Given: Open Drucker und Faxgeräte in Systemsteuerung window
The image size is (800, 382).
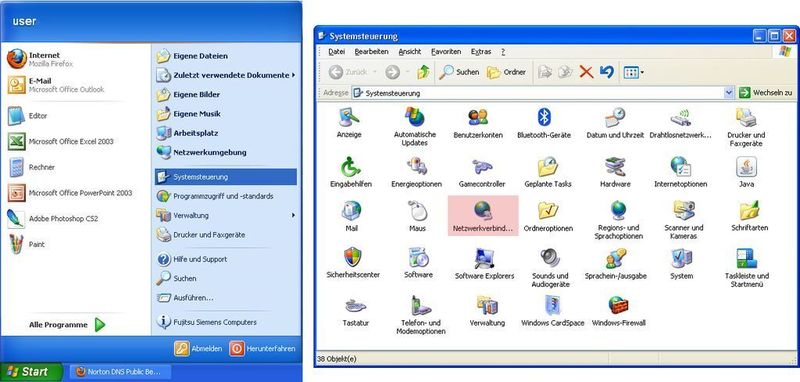Looking at the screenshot, I should pyautogui.click(x=746, y=127).
